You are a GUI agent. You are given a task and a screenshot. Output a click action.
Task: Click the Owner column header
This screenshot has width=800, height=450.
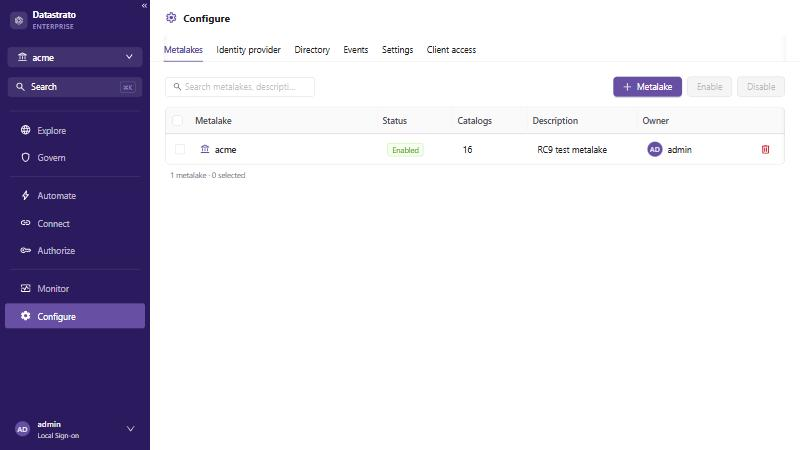coord(656,121)
